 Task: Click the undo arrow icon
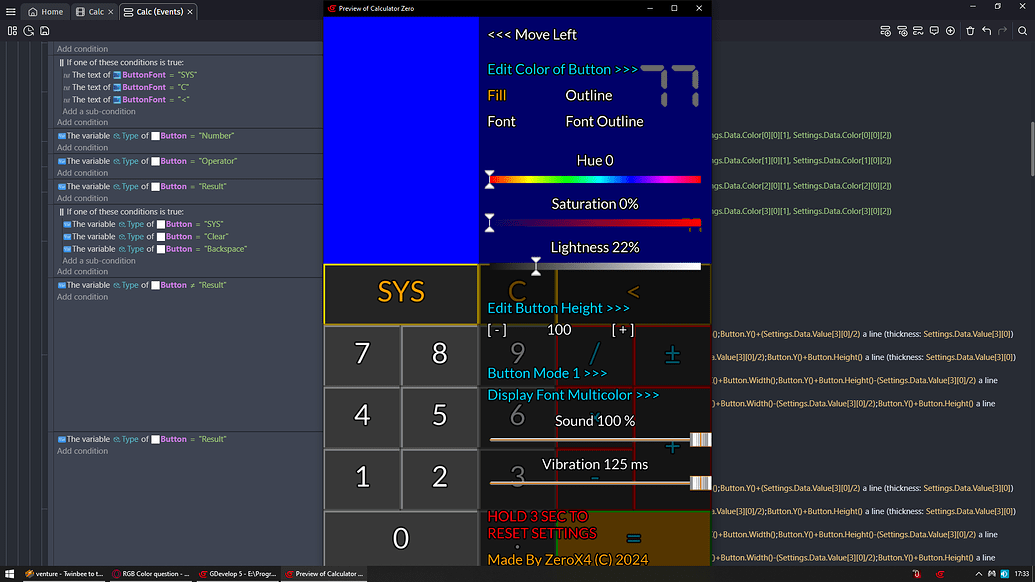[x=987, y=31]
